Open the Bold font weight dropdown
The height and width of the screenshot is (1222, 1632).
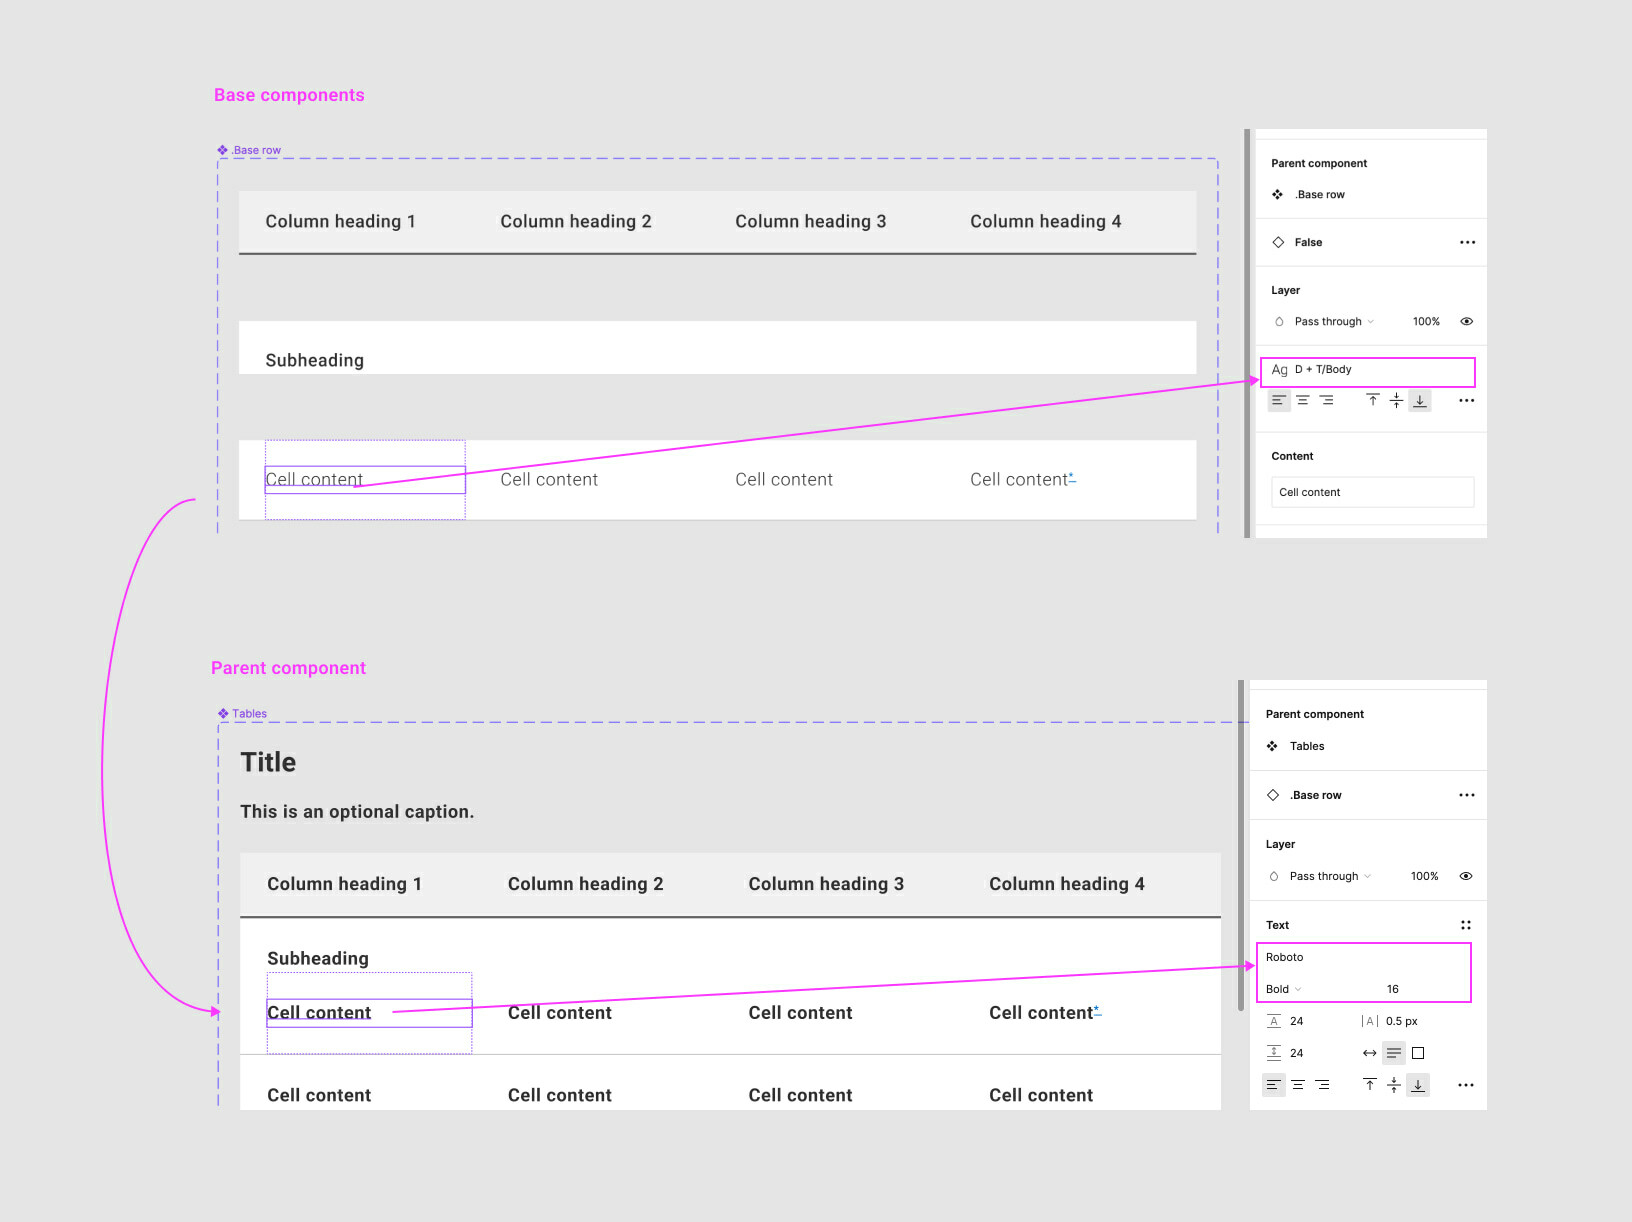click(1284, 989)
